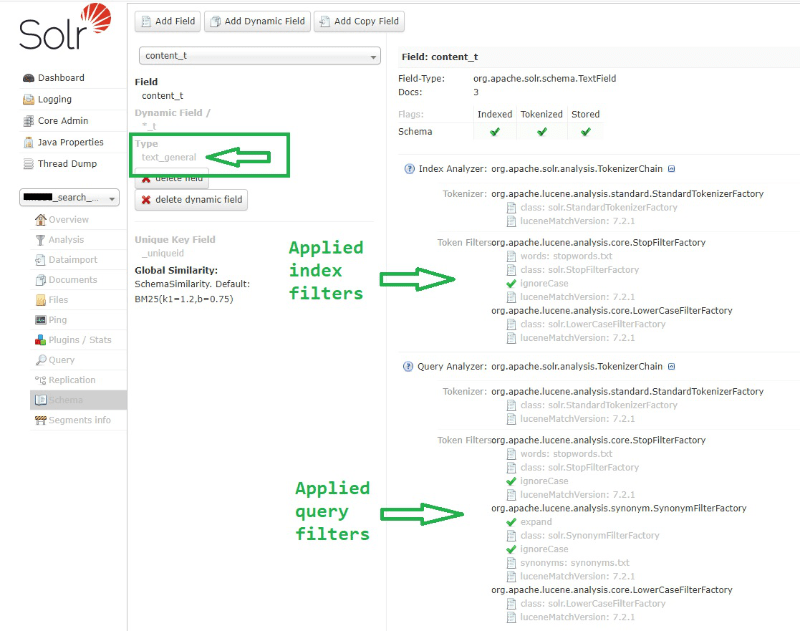Click the Plugins / Stats blocks icon
The image size is (800, 631).
pos(40,340)
